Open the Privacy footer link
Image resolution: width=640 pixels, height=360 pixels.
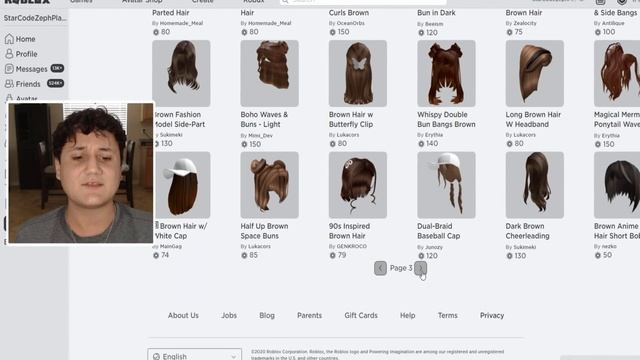pyautogui.click(x=492, y=316)
